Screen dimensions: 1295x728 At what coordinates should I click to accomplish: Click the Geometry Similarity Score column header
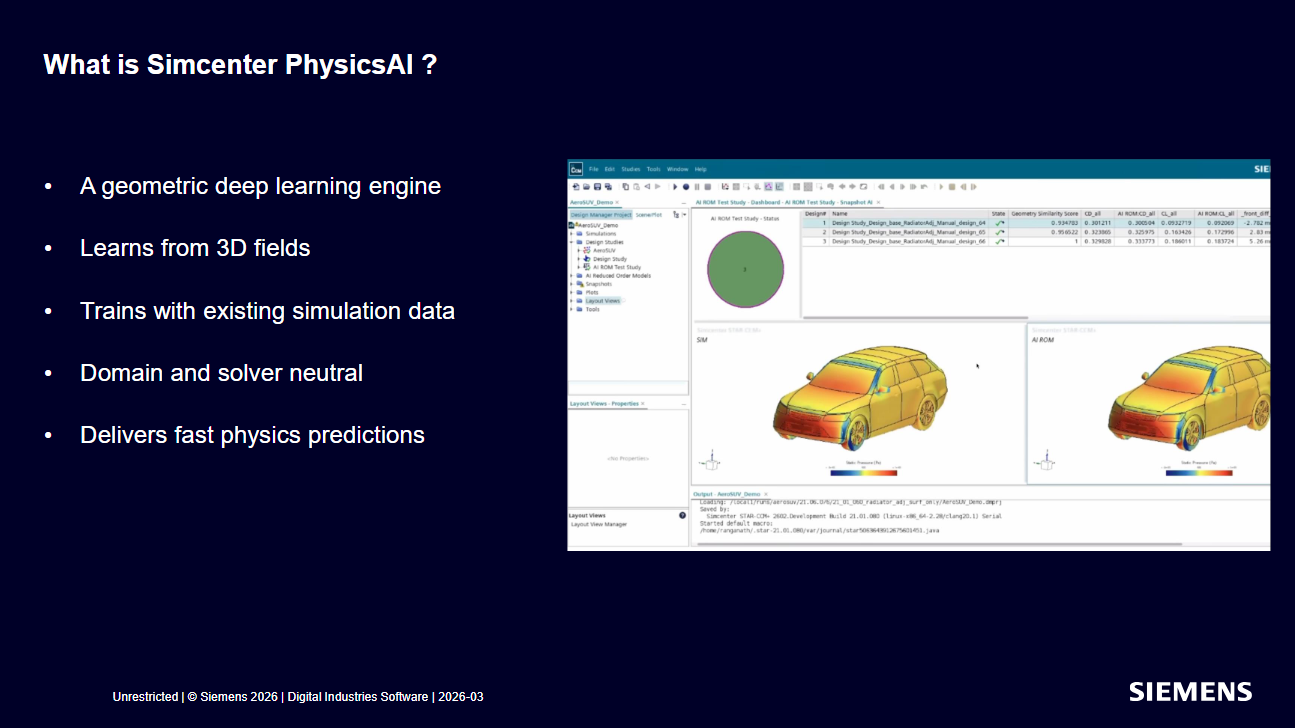tap(1045, 213)
